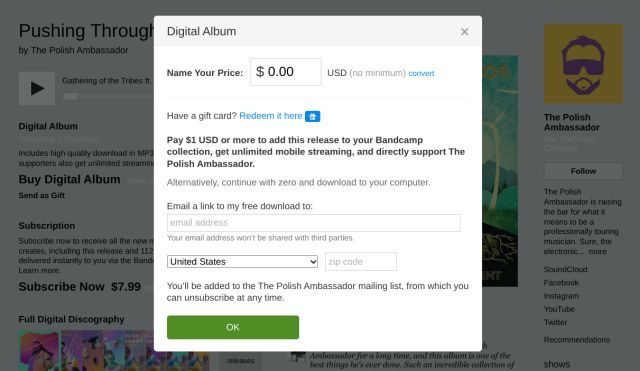Click the email address input field
This screenshot has width=640, height=371.
click(x=313, y=223)
